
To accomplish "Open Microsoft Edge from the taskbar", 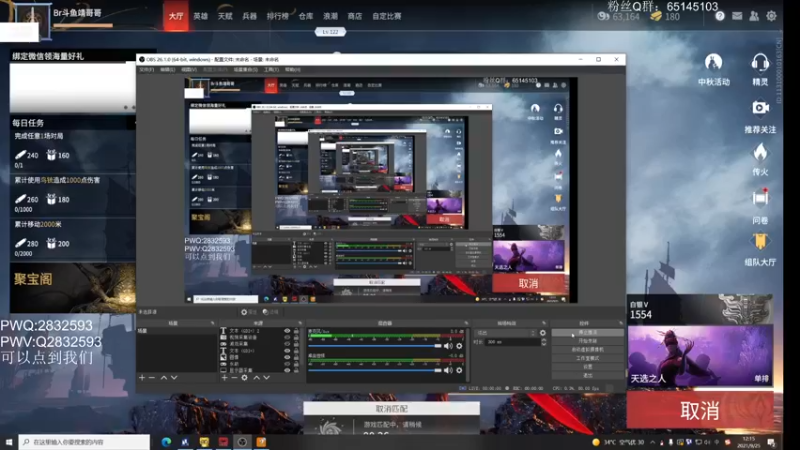I will pyautogui.click(x=166, y=442).
